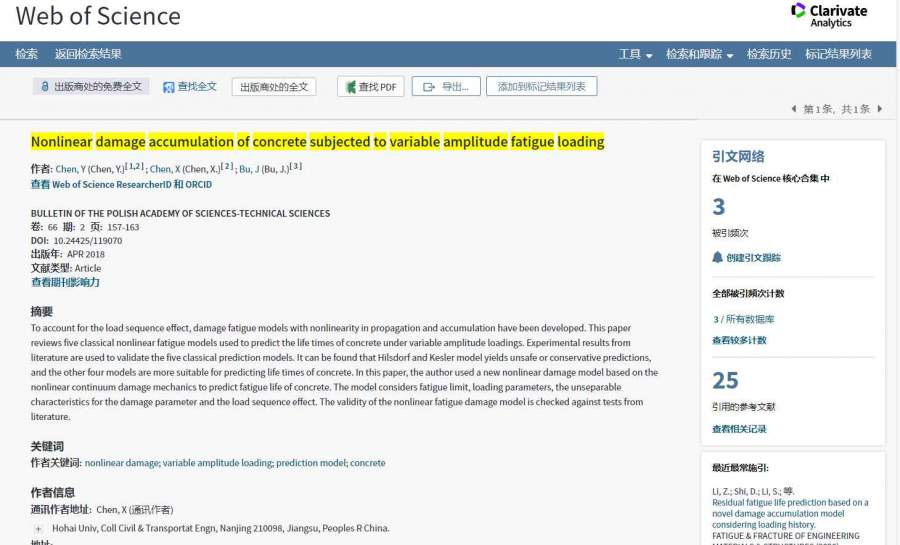Click 查看期刊影响力 link
Screen dimensions: 900x545
click(x=65, y=282)
